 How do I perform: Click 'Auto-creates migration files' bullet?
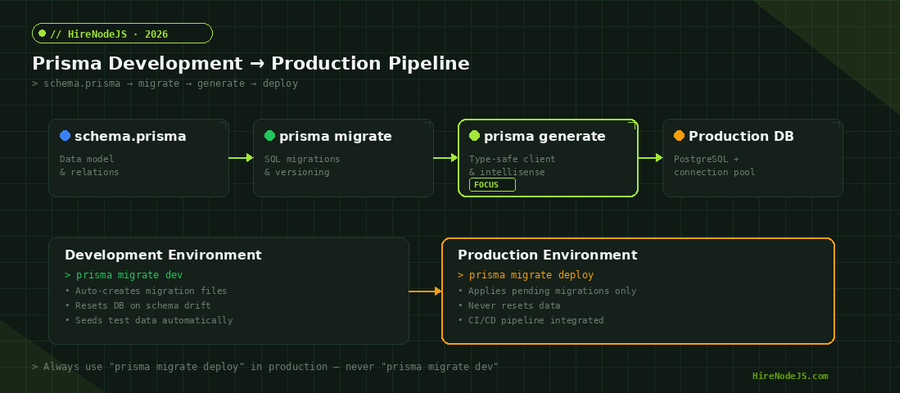pyautogui.click(x=146, y=291)
